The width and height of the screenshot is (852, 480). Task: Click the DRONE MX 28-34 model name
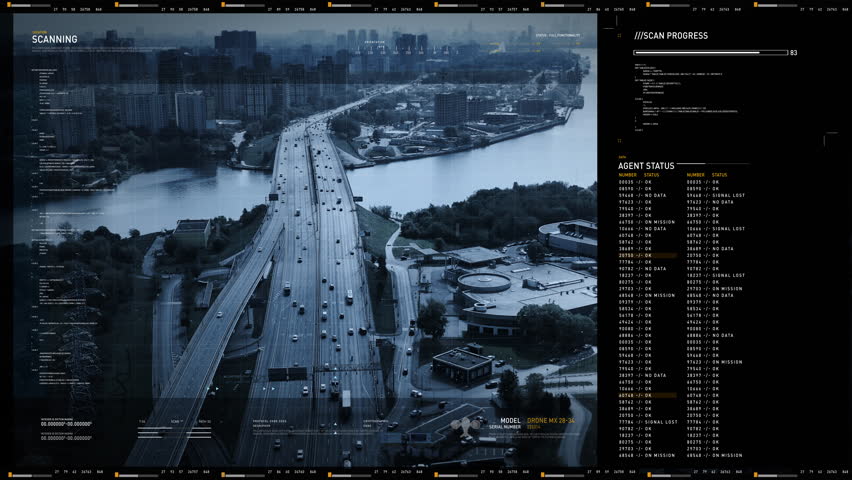tap(551, 421)
